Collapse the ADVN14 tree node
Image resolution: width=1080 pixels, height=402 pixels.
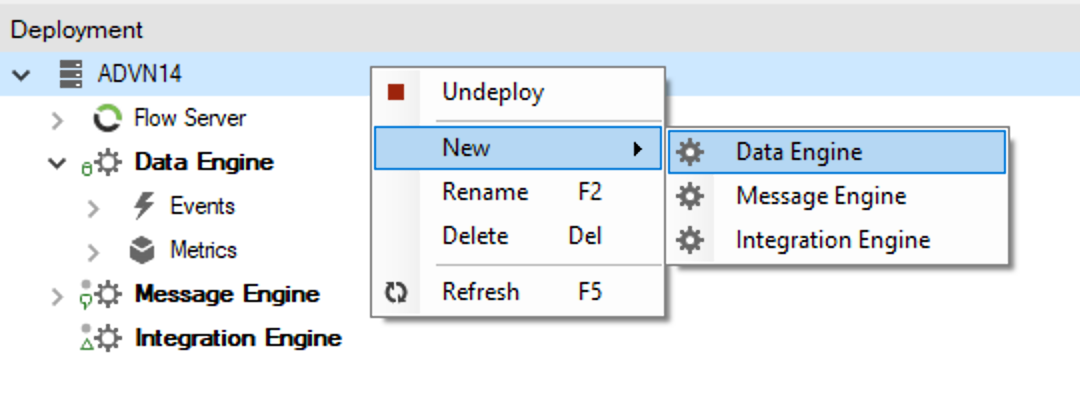coord(22,74)
